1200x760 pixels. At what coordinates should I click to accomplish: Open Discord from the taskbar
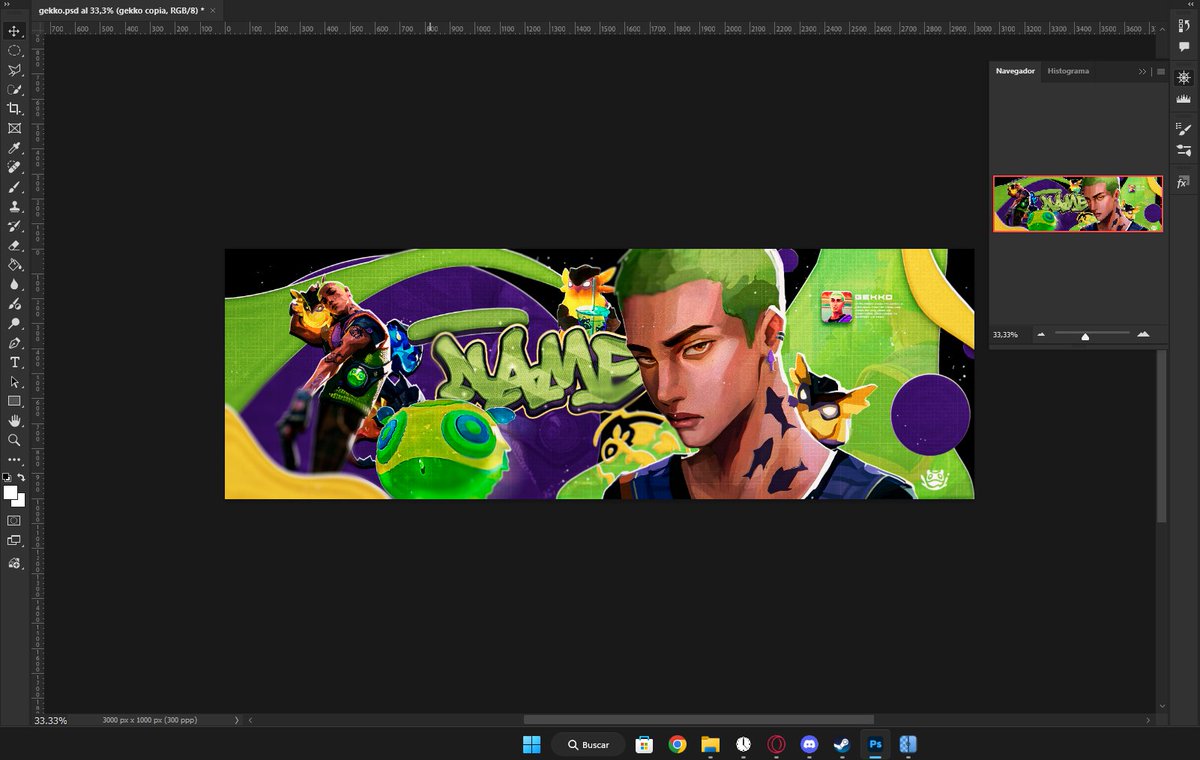(809, 744)
